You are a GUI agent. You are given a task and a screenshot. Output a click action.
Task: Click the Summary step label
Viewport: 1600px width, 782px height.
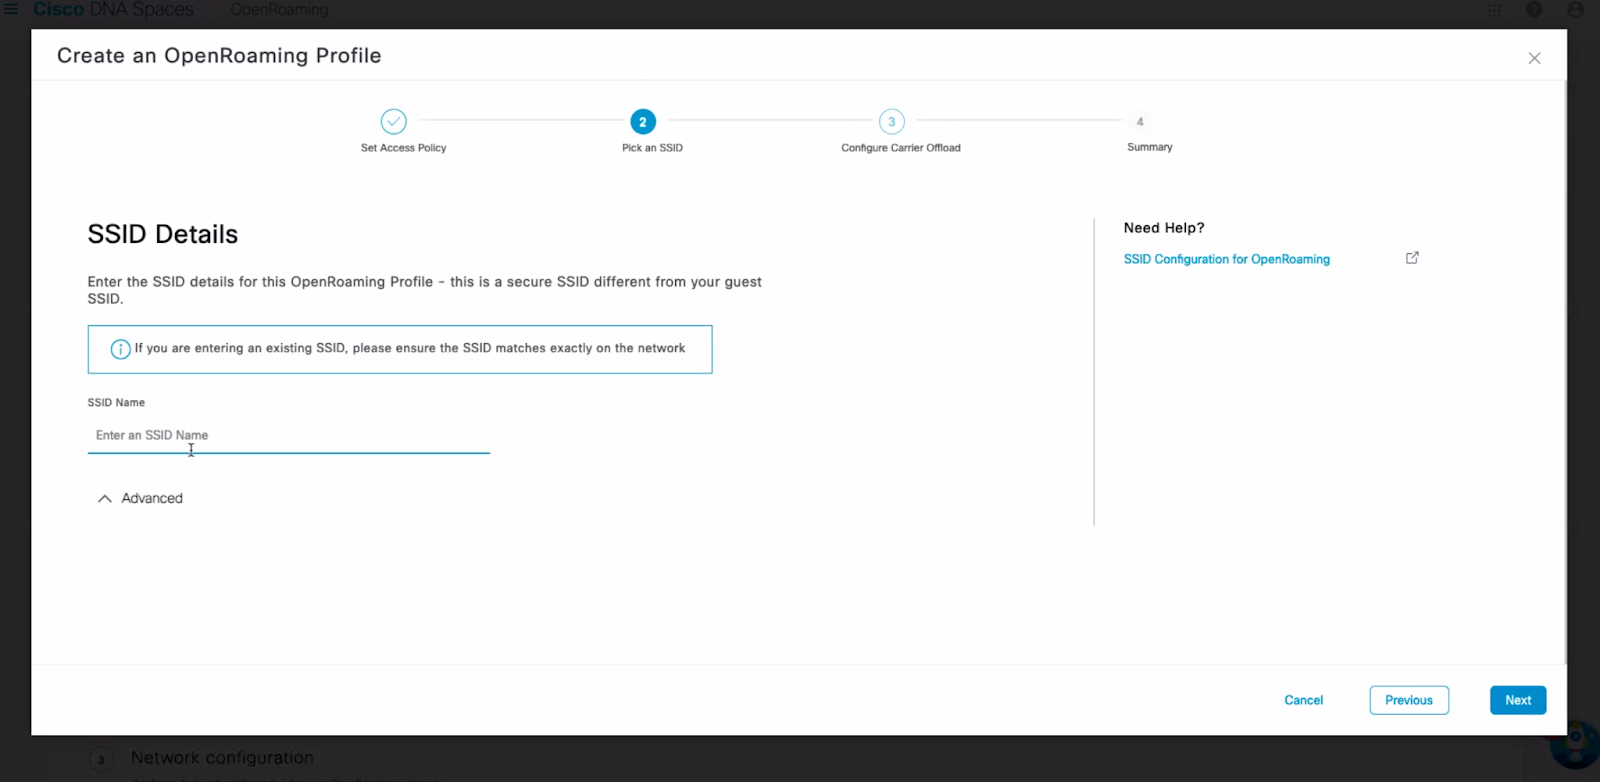point(1150,147)
